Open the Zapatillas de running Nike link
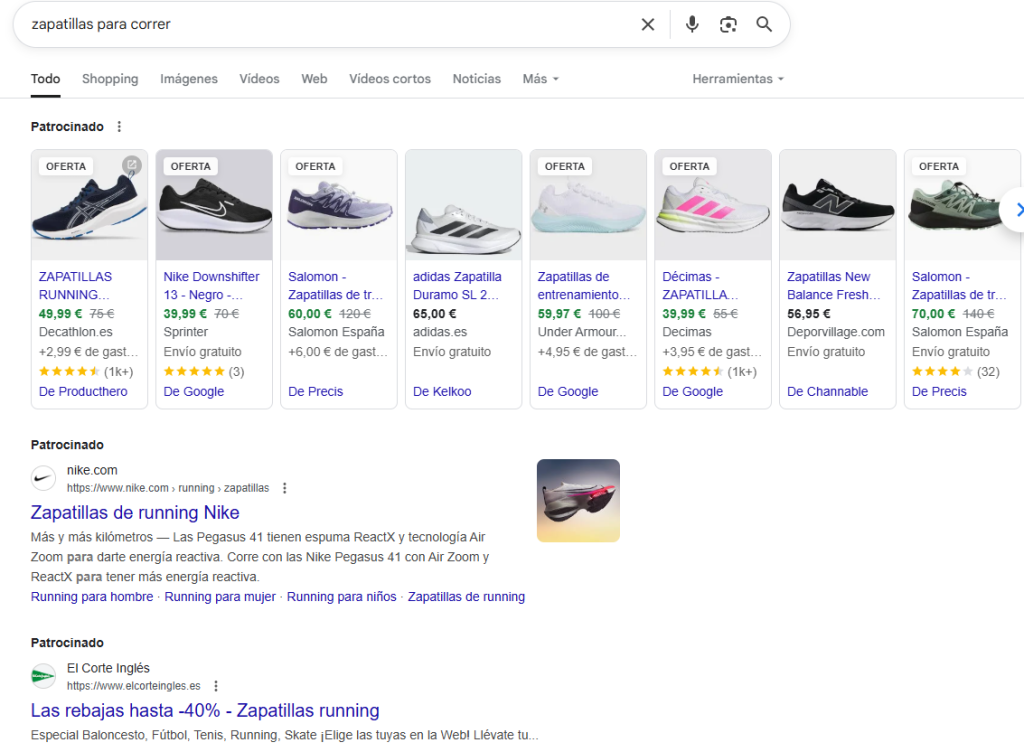Screen dimensions: 1024x752 coord(135,513)
